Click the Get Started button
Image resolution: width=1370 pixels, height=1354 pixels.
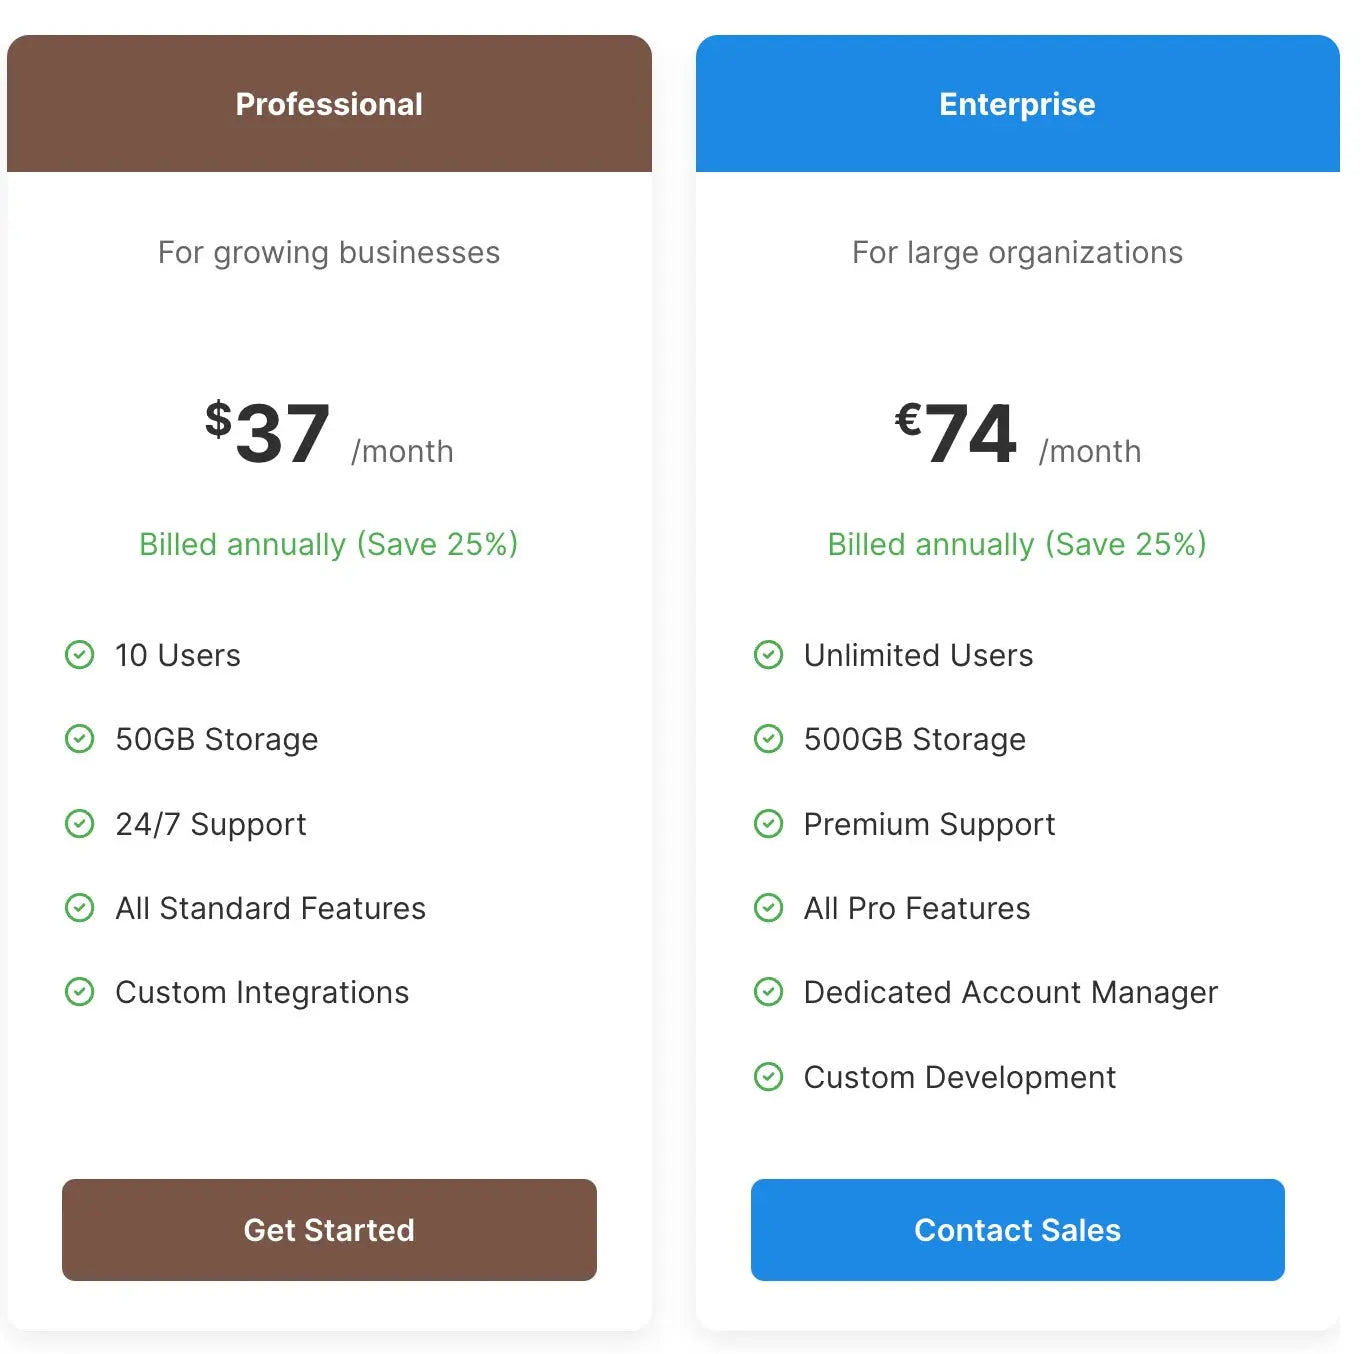(329, 1230)
